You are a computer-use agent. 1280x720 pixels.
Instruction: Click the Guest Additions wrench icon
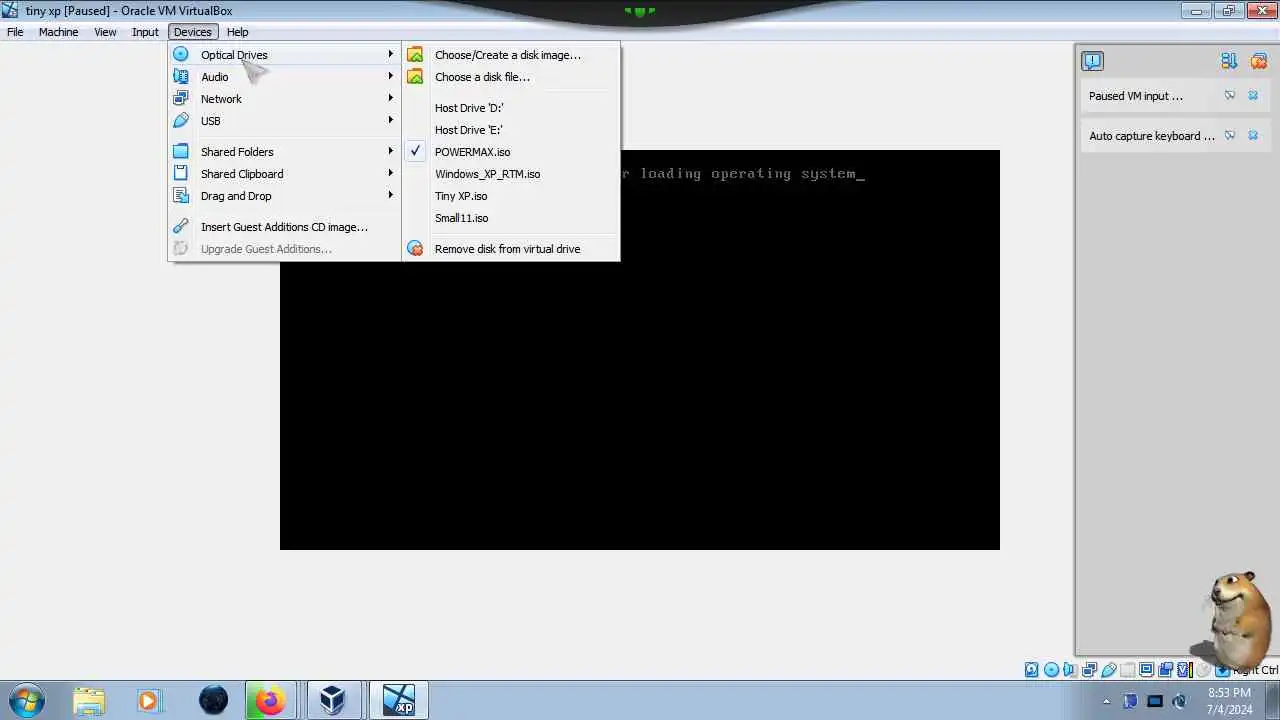[x=181, y=227]
